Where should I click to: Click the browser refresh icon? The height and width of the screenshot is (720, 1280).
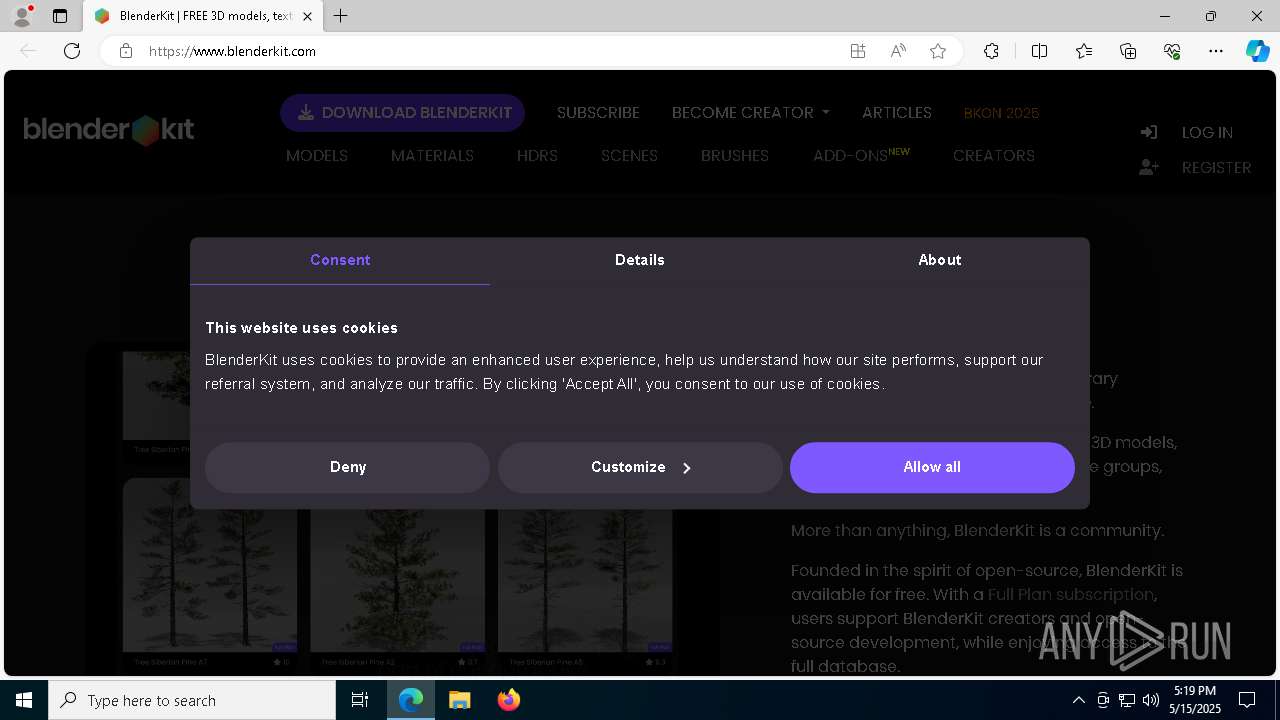pos(72,51)
